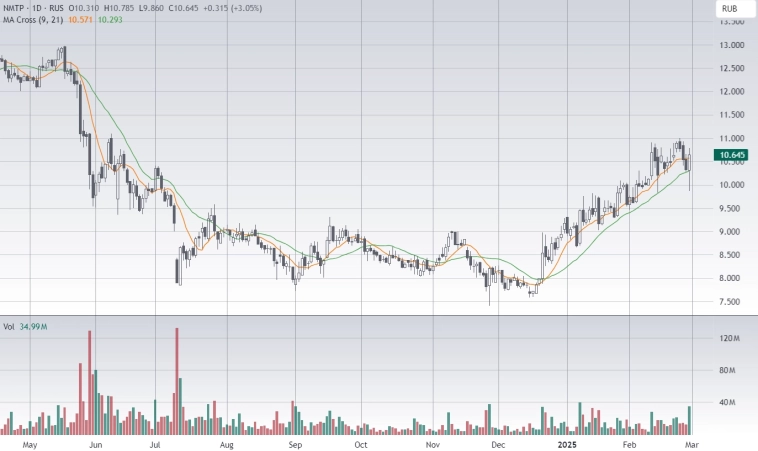Click the low price L9.860 in legend
Screen dimensions: 758x451
coord(151,8)
